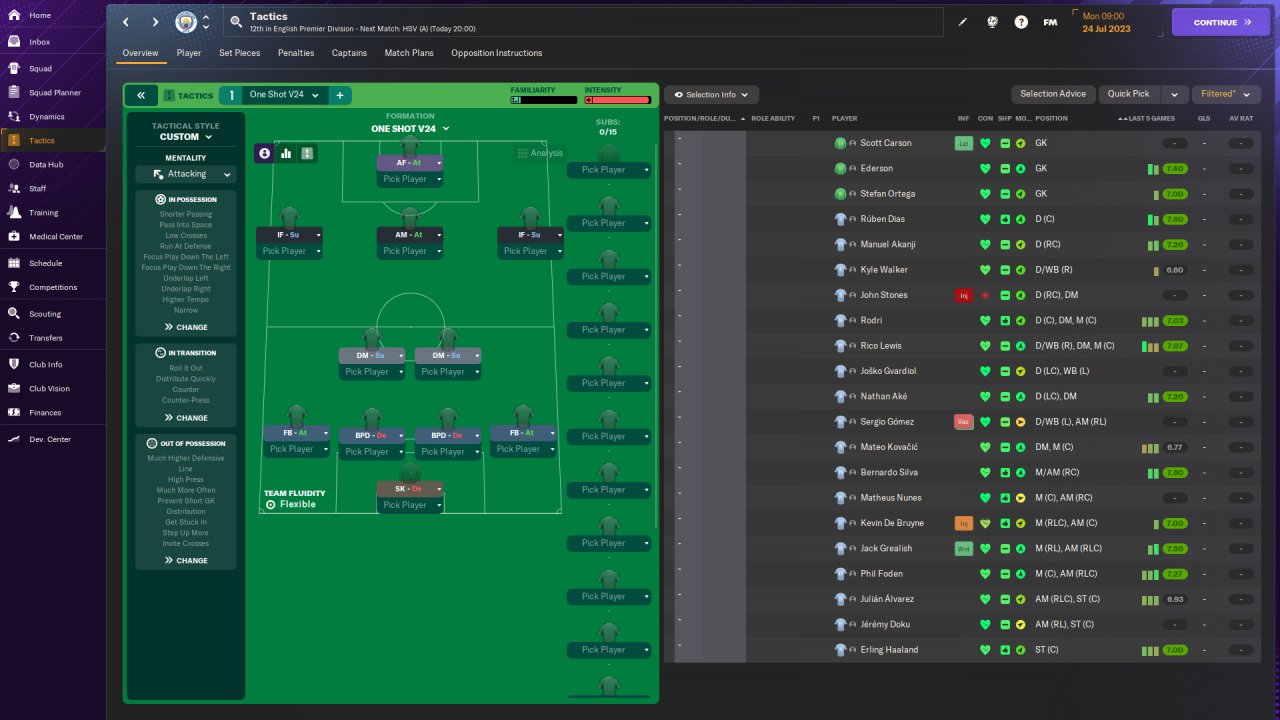Screen dimensions: 1280x720
Task: Open the One Shot V24 tactic dropdown
Action: [286, 95]
